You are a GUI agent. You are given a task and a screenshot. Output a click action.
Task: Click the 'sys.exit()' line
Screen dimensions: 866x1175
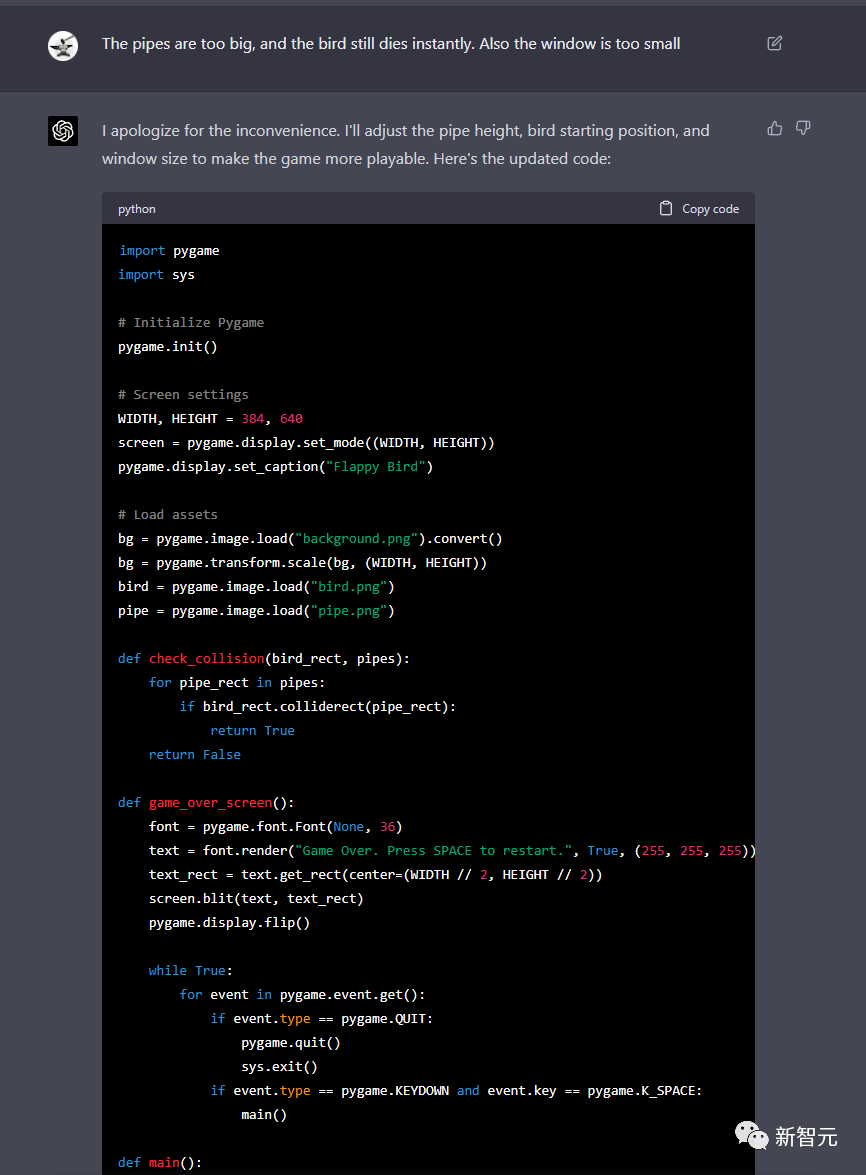(x=279, y=1066)
